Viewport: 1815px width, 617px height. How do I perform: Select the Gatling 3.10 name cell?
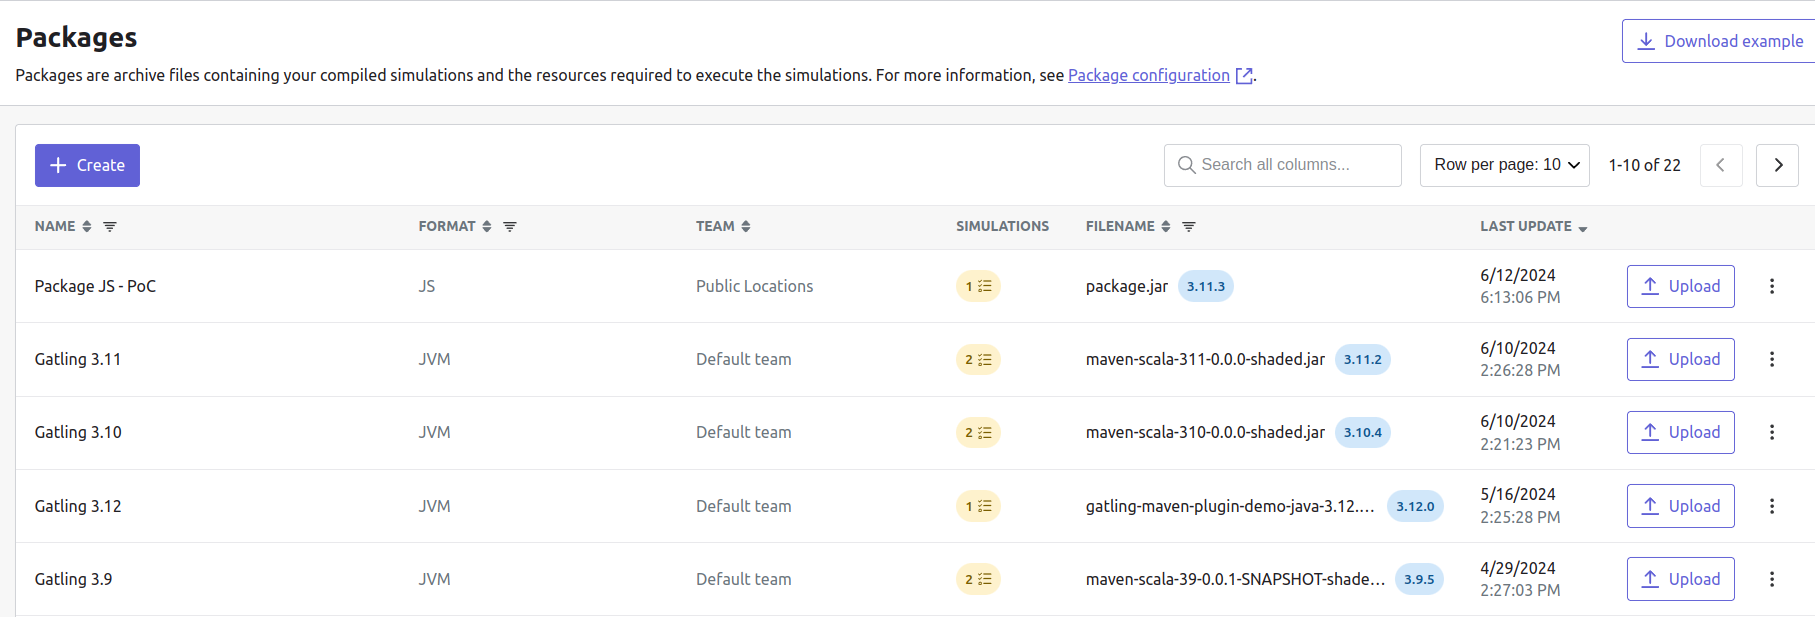click(78, 432)
